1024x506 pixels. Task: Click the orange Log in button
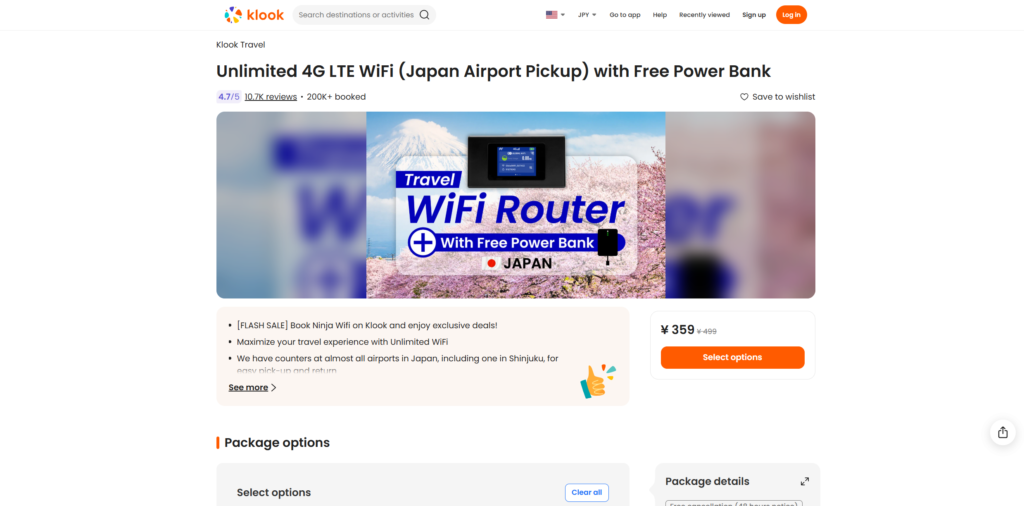[x=791, y=15]
